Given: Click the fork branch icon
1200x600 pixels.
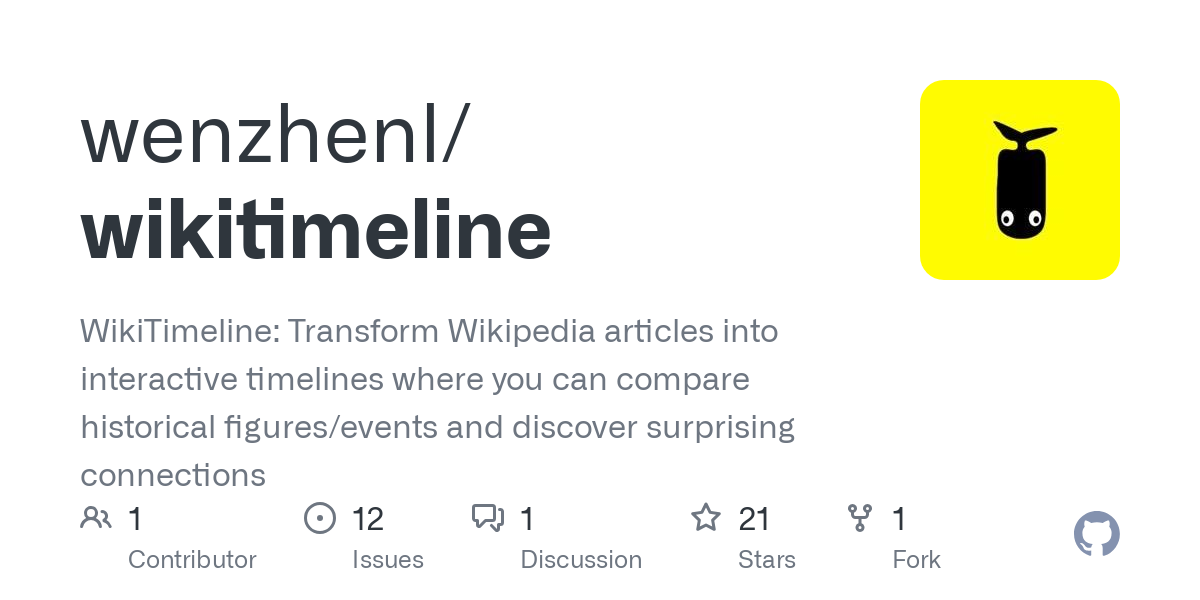Looking at the screenshot, I should coord(860,518).
